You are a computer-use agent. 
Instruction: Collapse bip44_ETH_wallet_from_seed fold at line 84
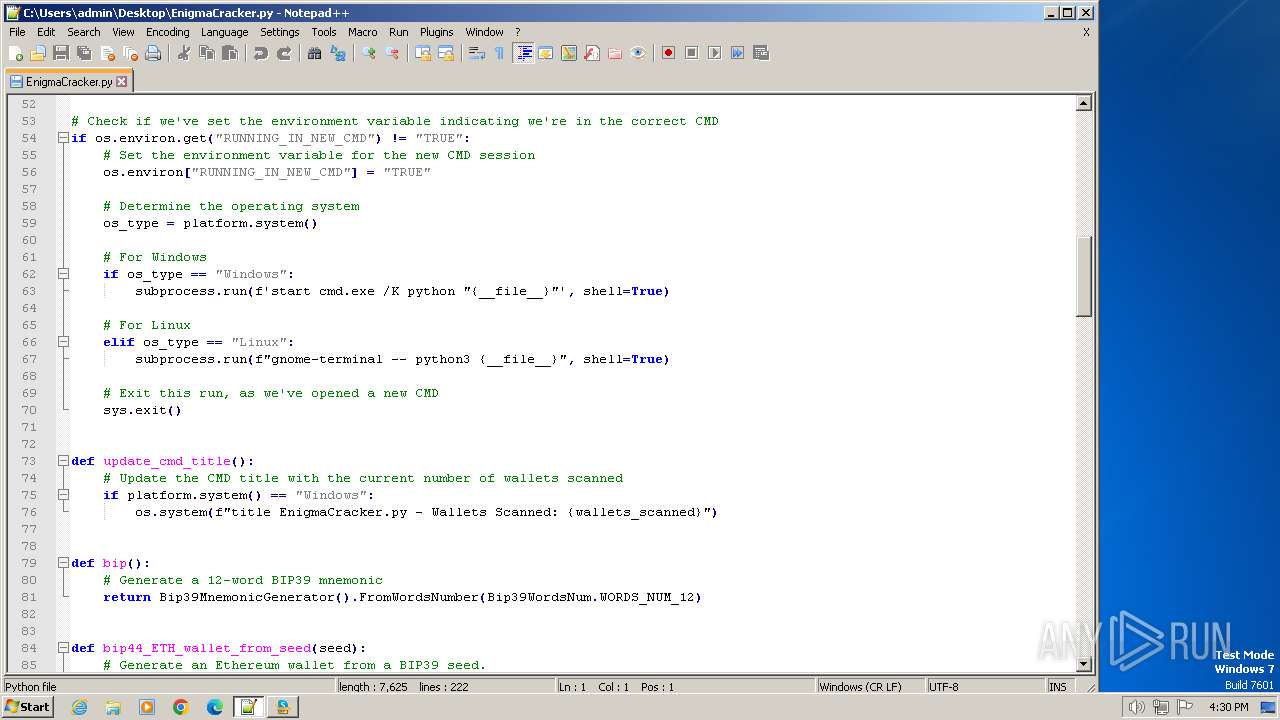(x=63, y=648)
